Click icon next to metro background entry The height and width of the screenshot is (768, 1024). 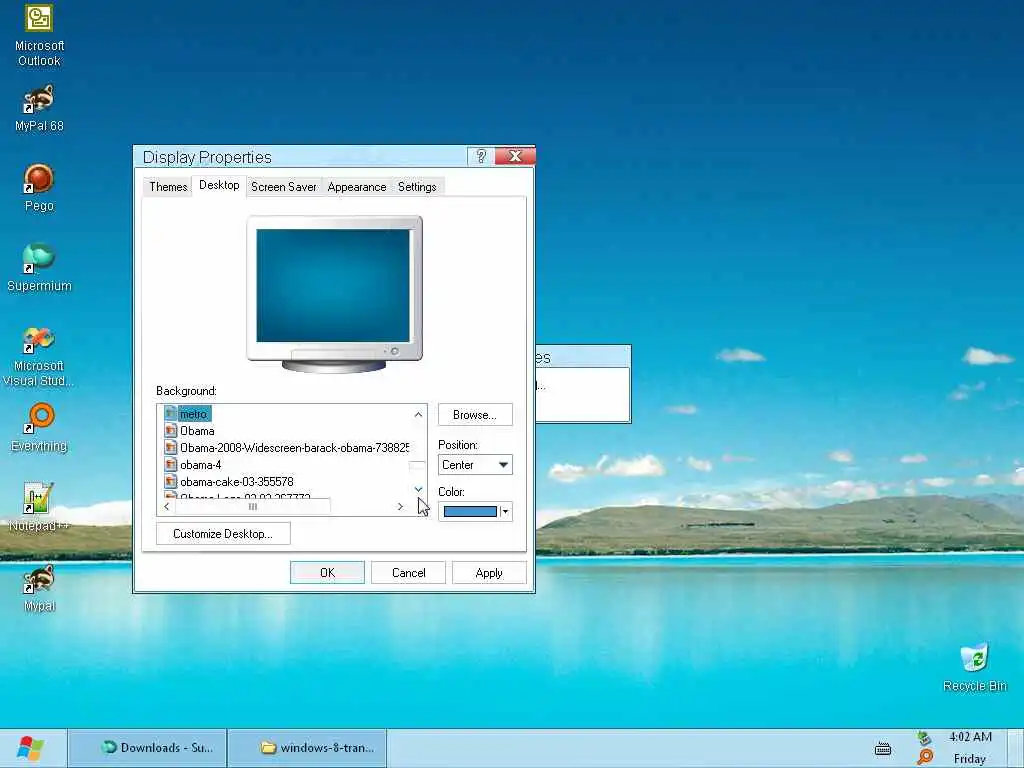coord(170,413)
